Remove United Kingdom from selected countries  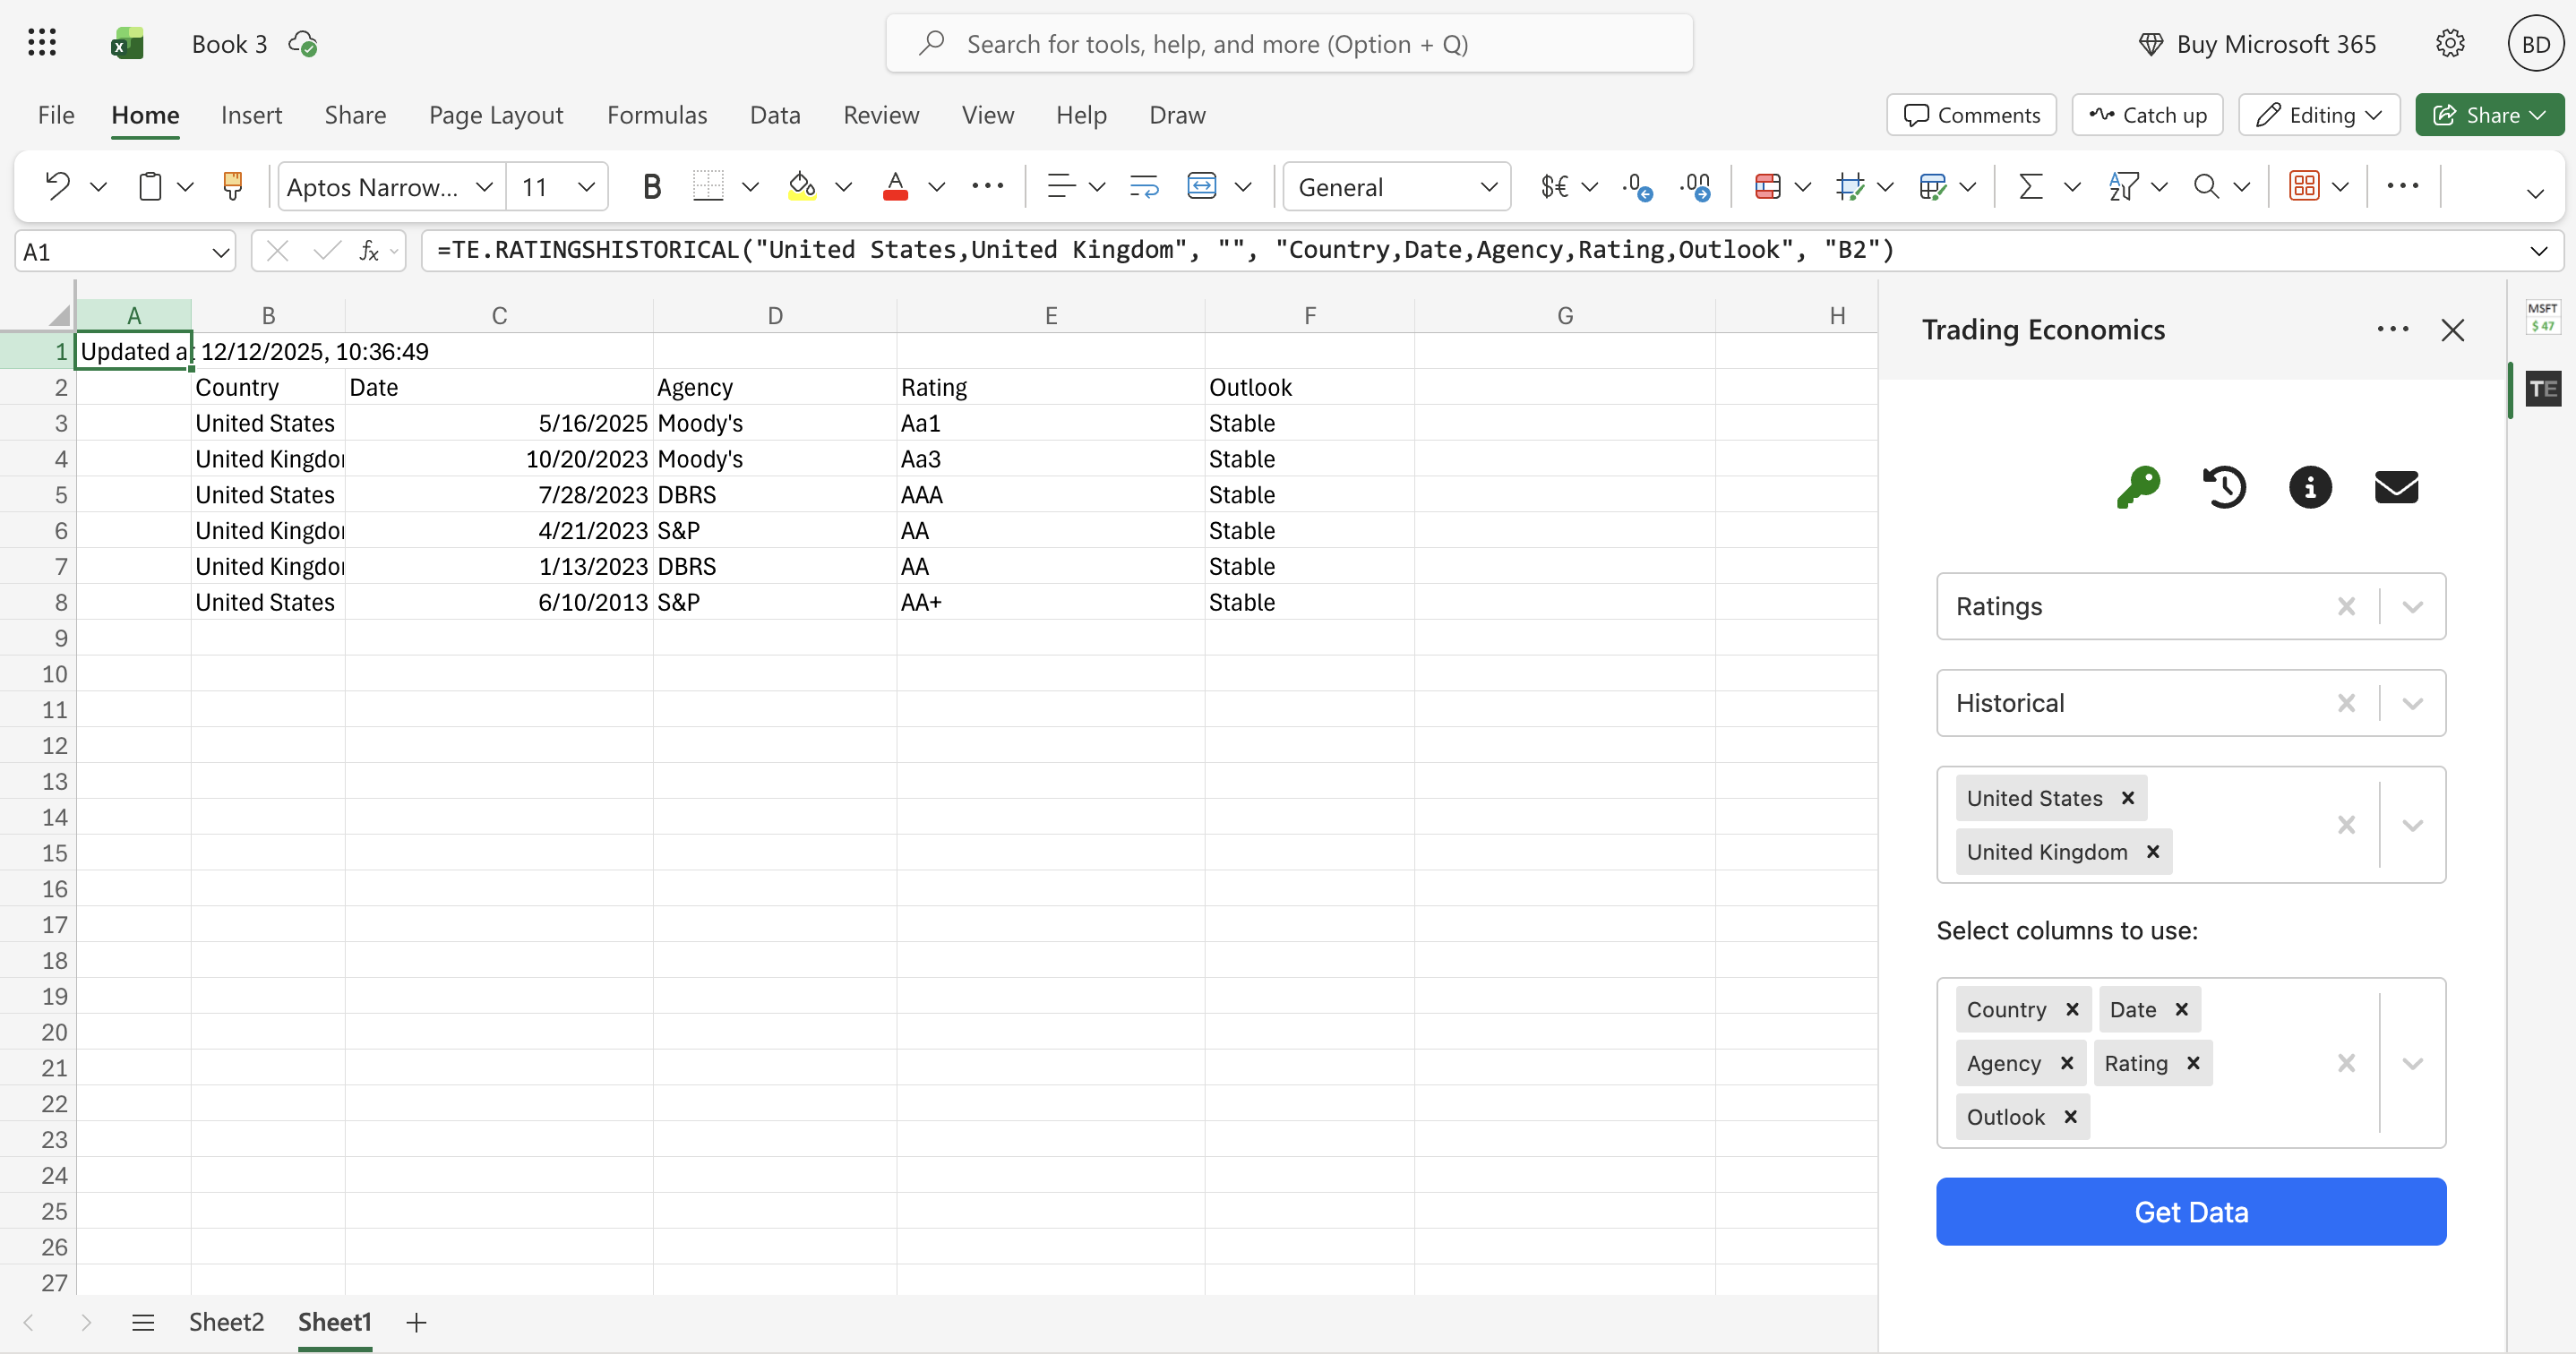pos(2153,851)
